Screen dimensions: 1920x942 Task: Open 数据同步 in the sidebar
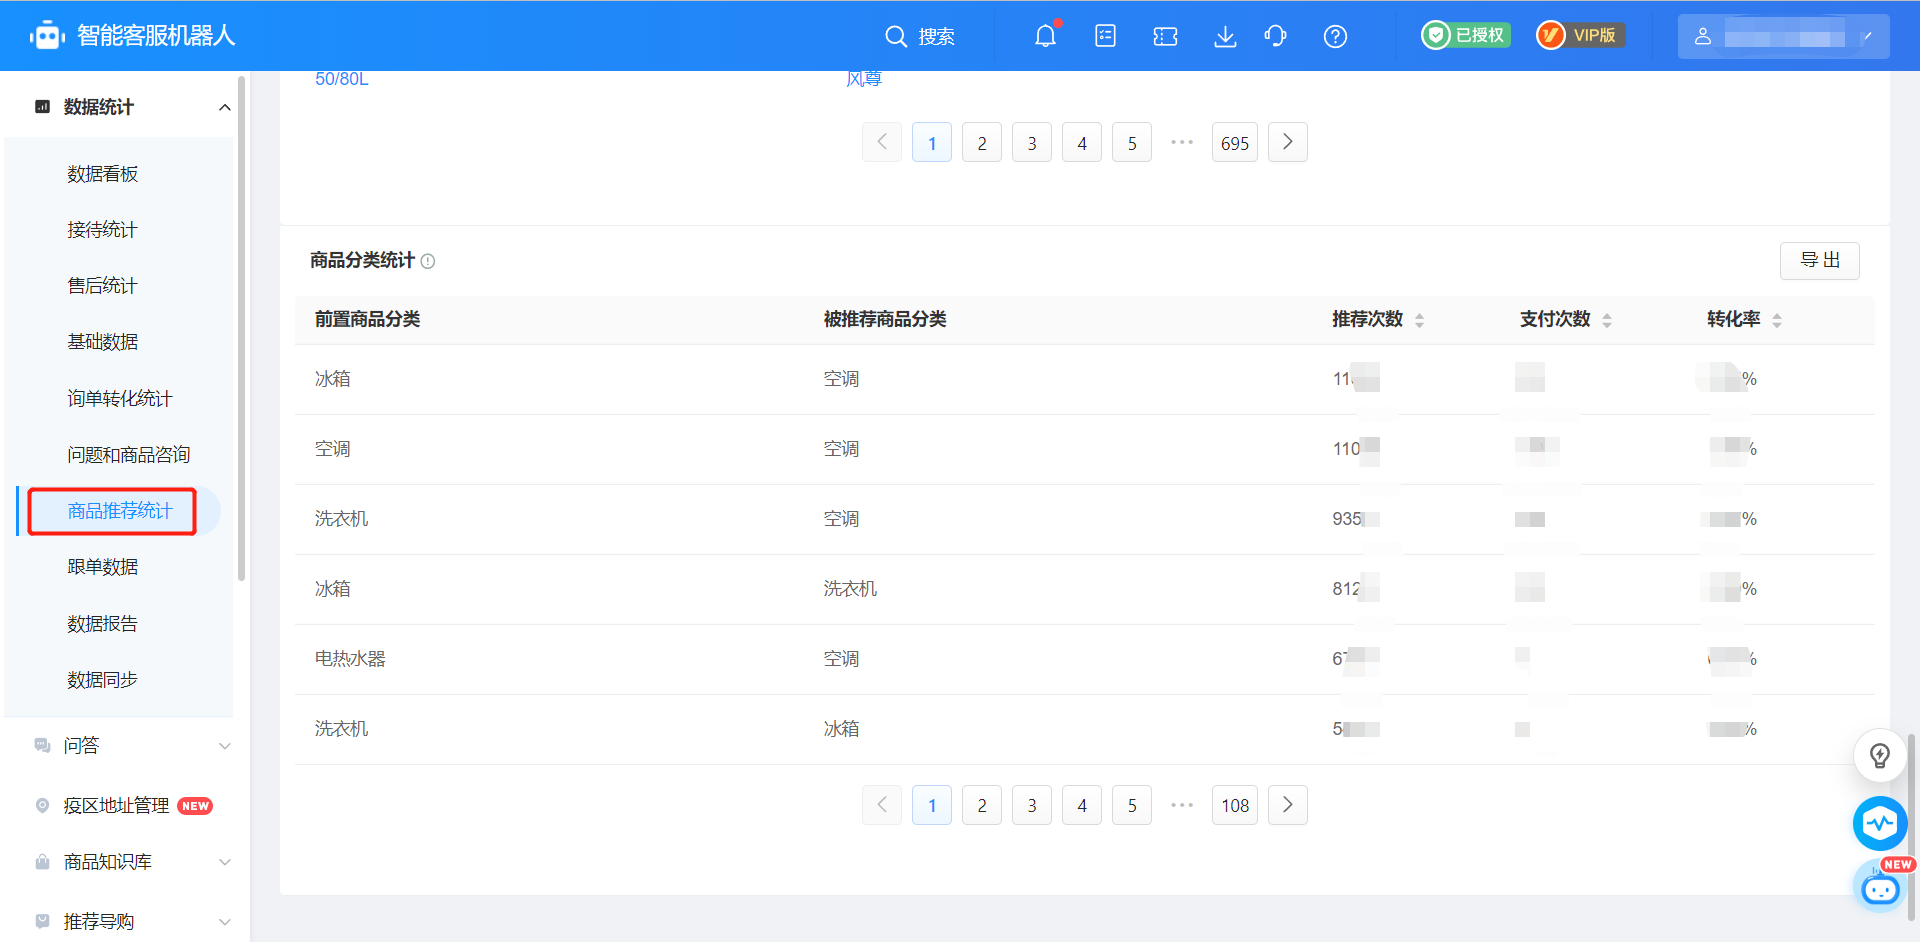[x=102, y=680]
